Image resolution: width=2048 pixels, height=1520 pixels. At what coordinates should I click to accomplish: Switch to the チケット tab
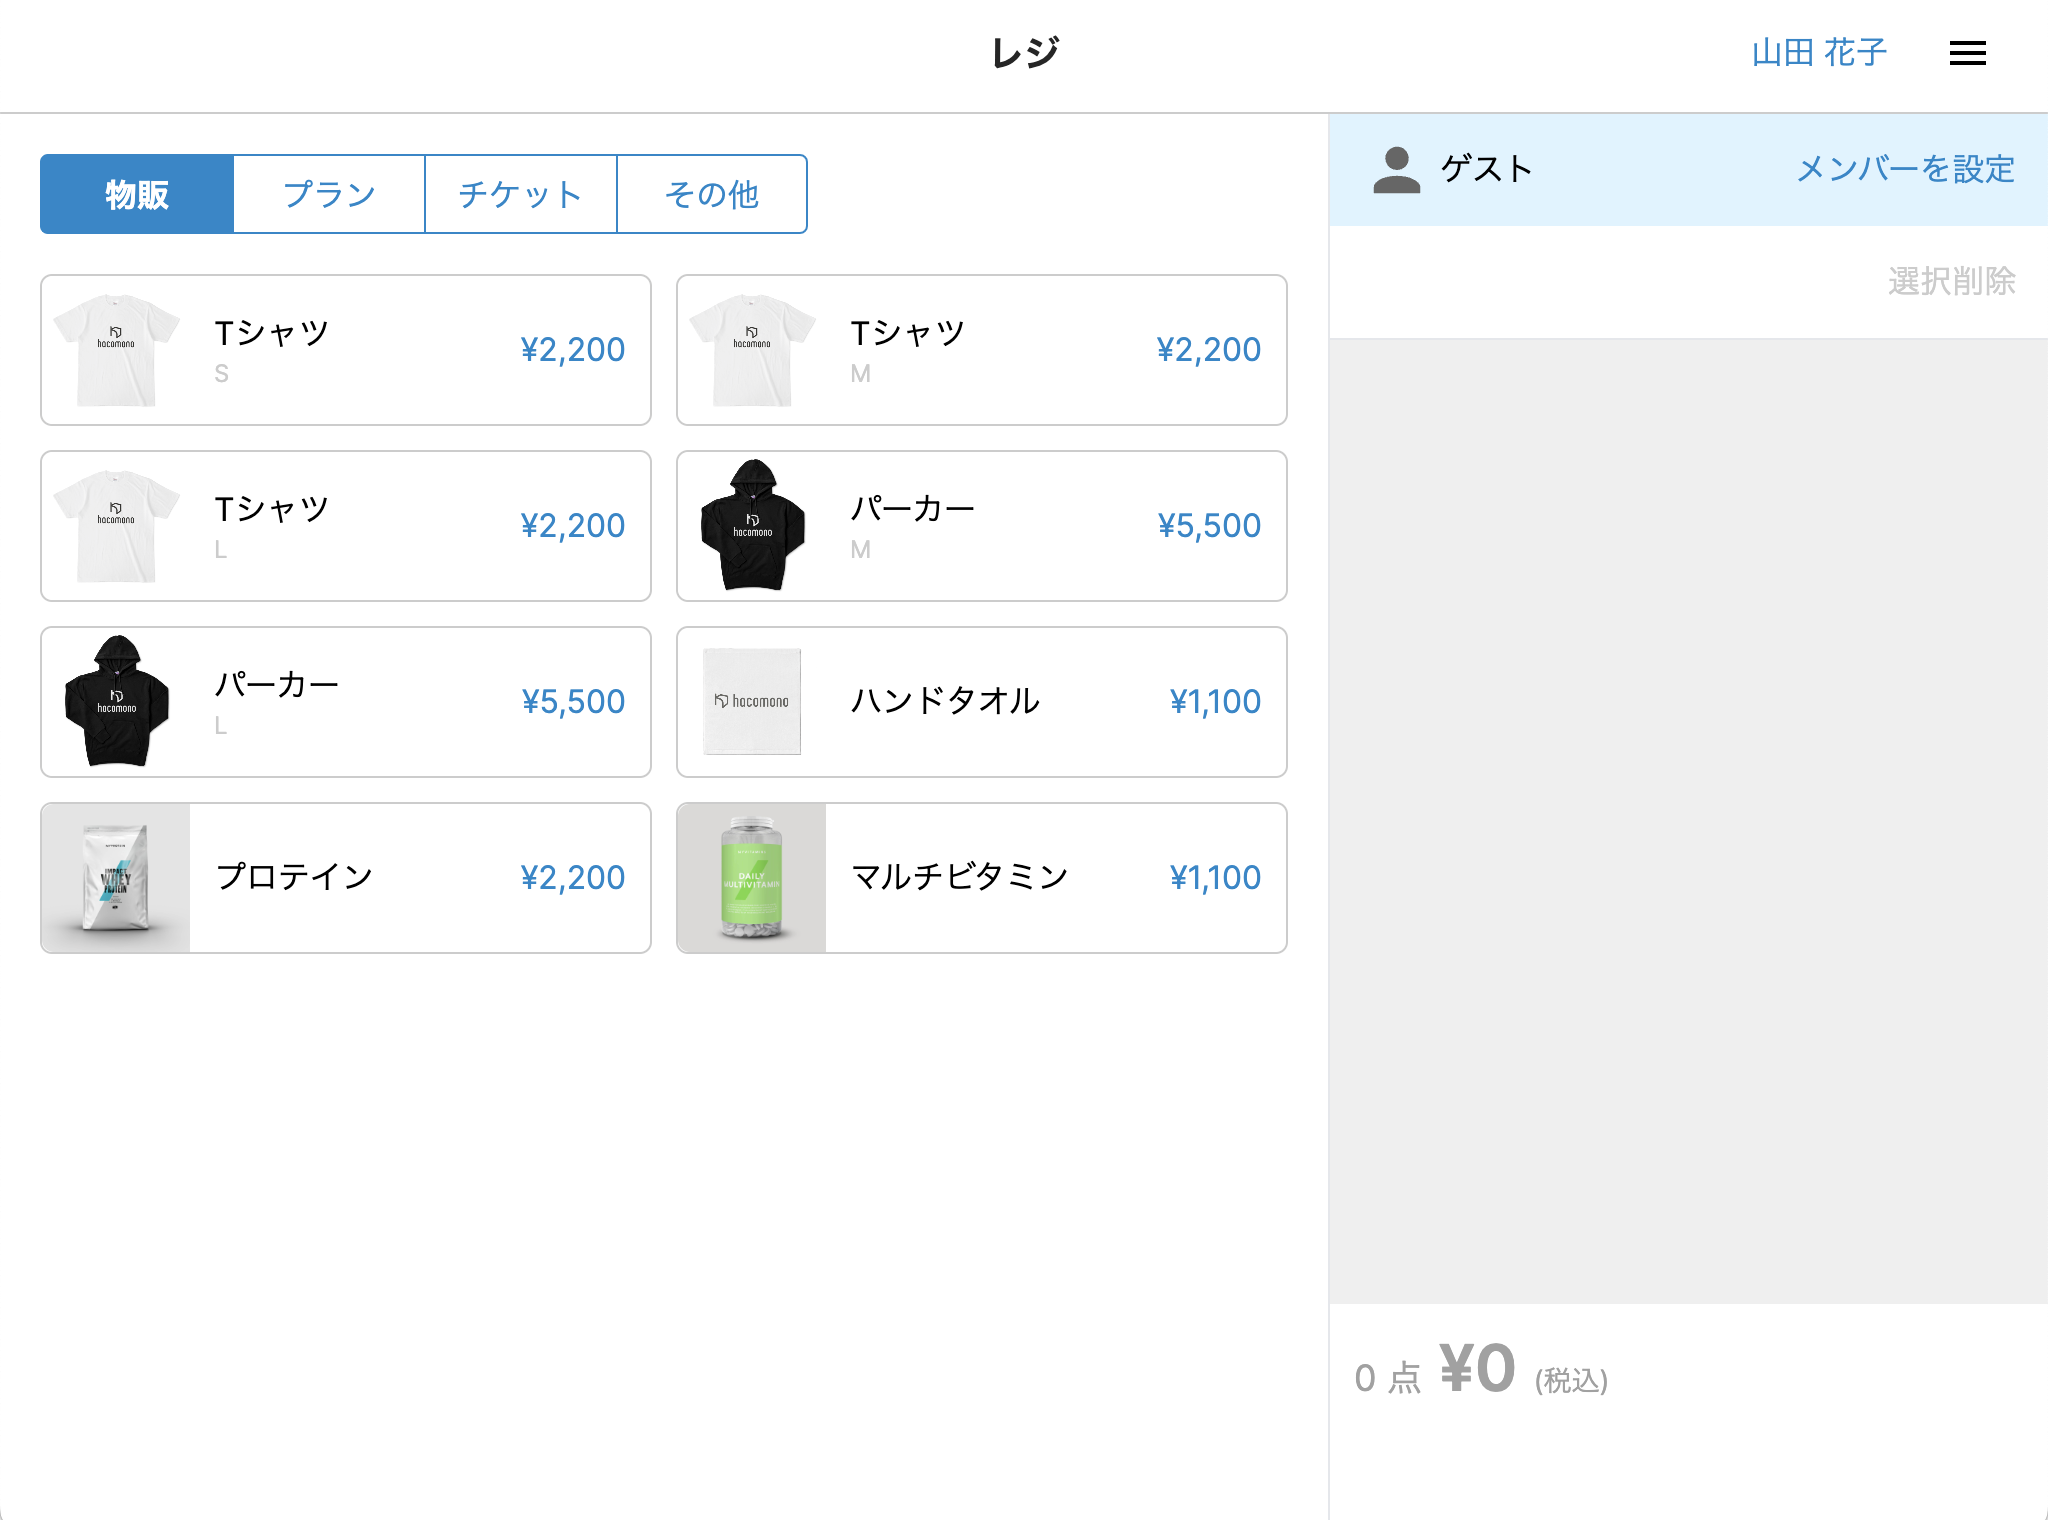[520, 194]
